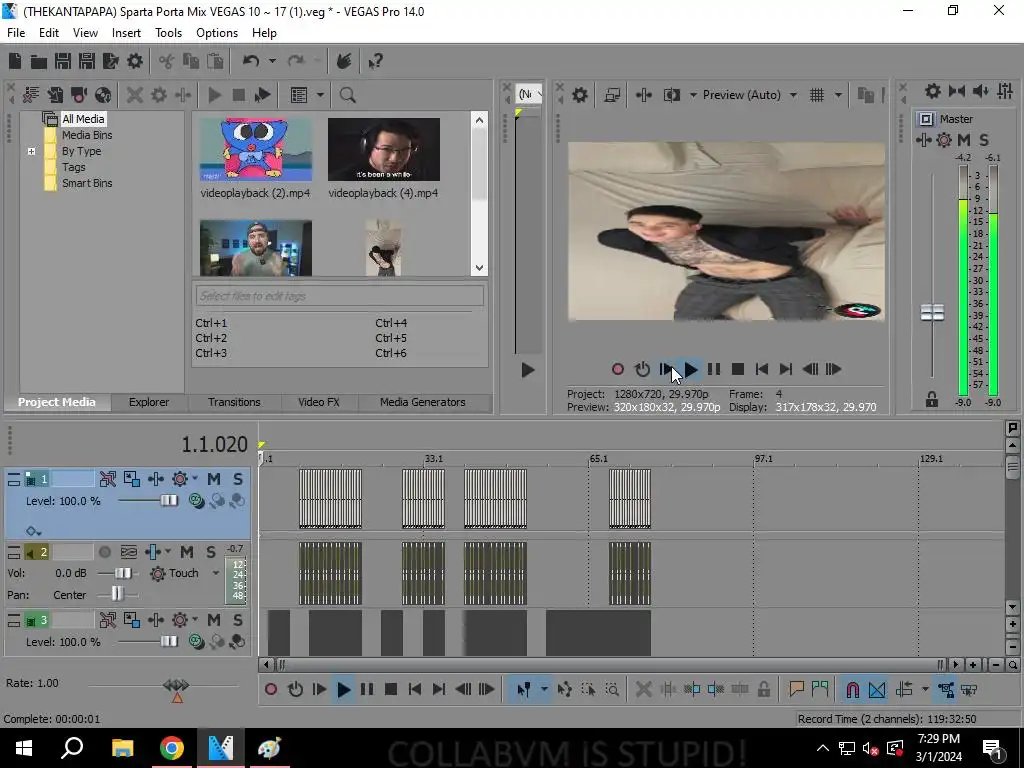Click the Dim Output speaker icon

coord(981,91)
